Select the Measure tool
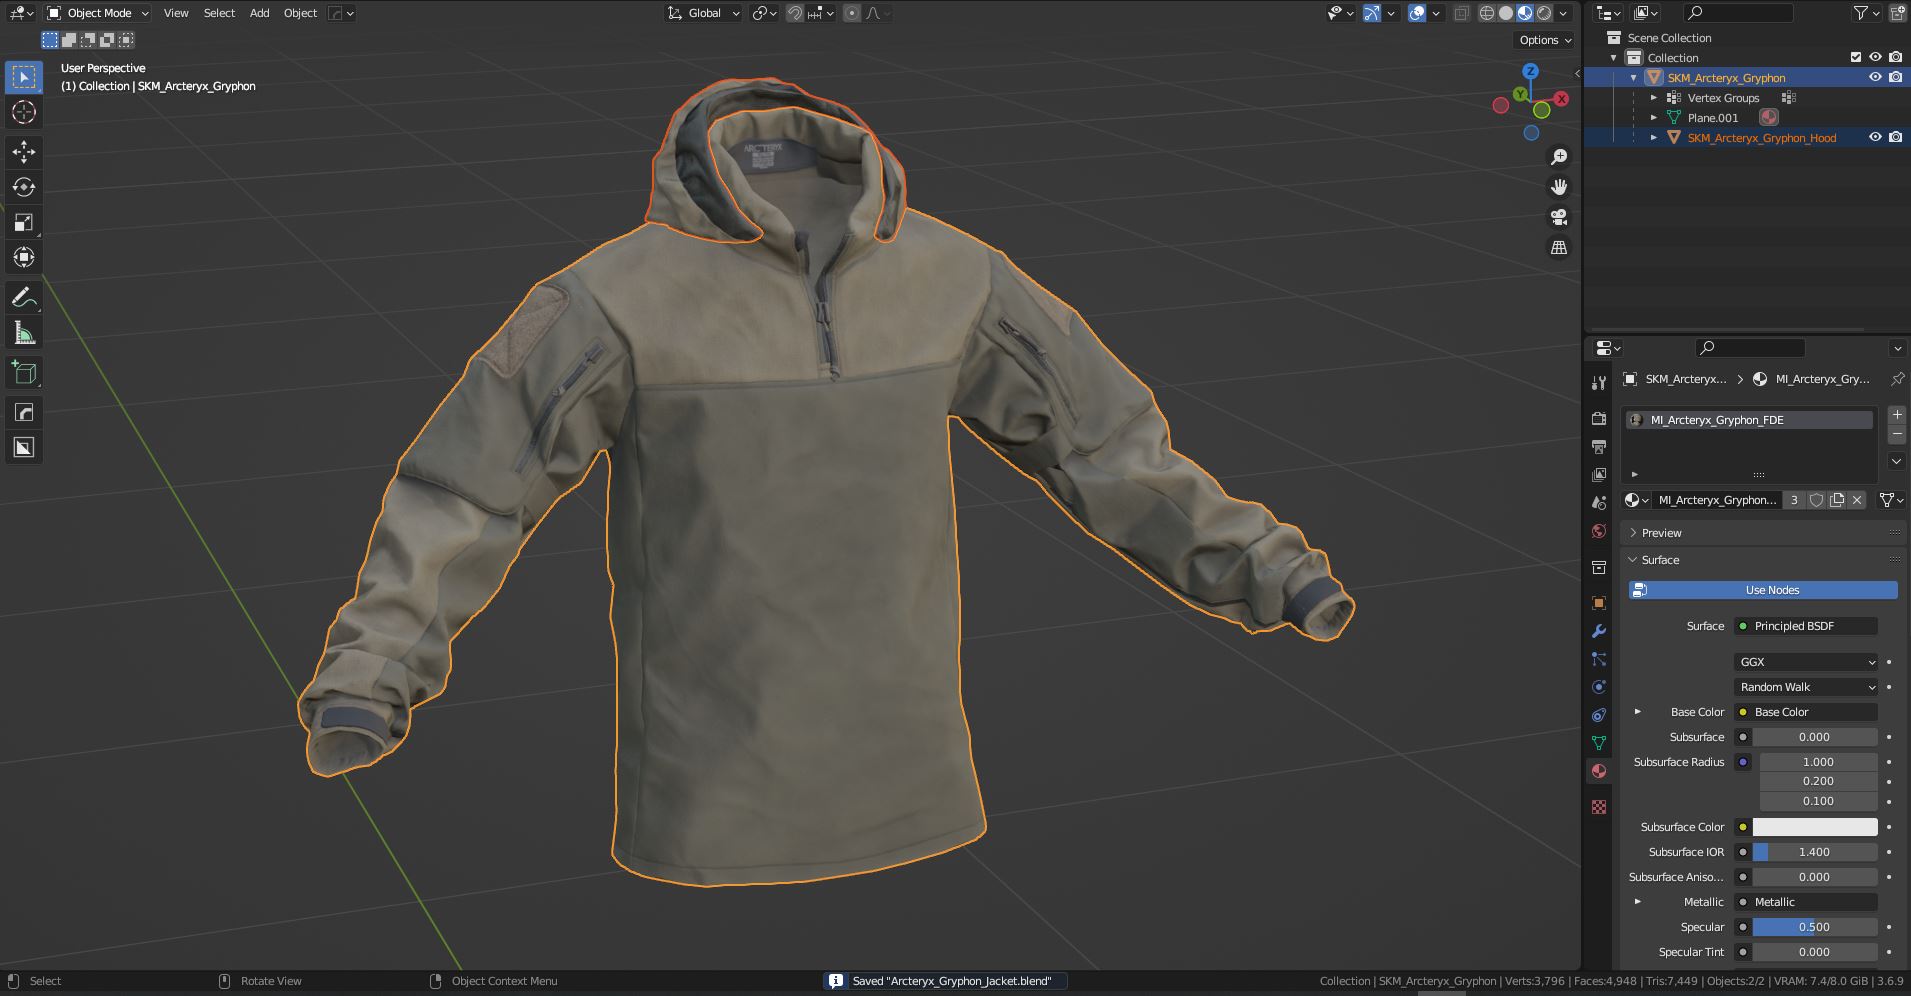Image resolution: width=1911 pixels, height=996 pixels. point(24,332)
